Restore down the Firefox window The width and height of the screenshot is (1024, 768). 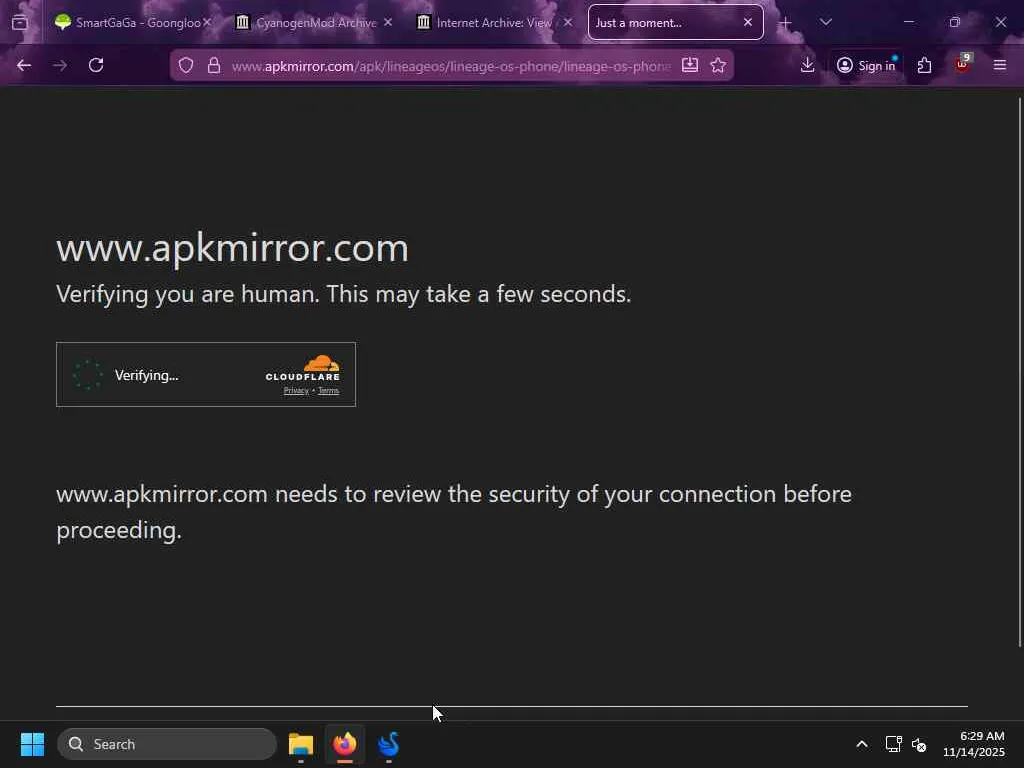pos(955,22)
